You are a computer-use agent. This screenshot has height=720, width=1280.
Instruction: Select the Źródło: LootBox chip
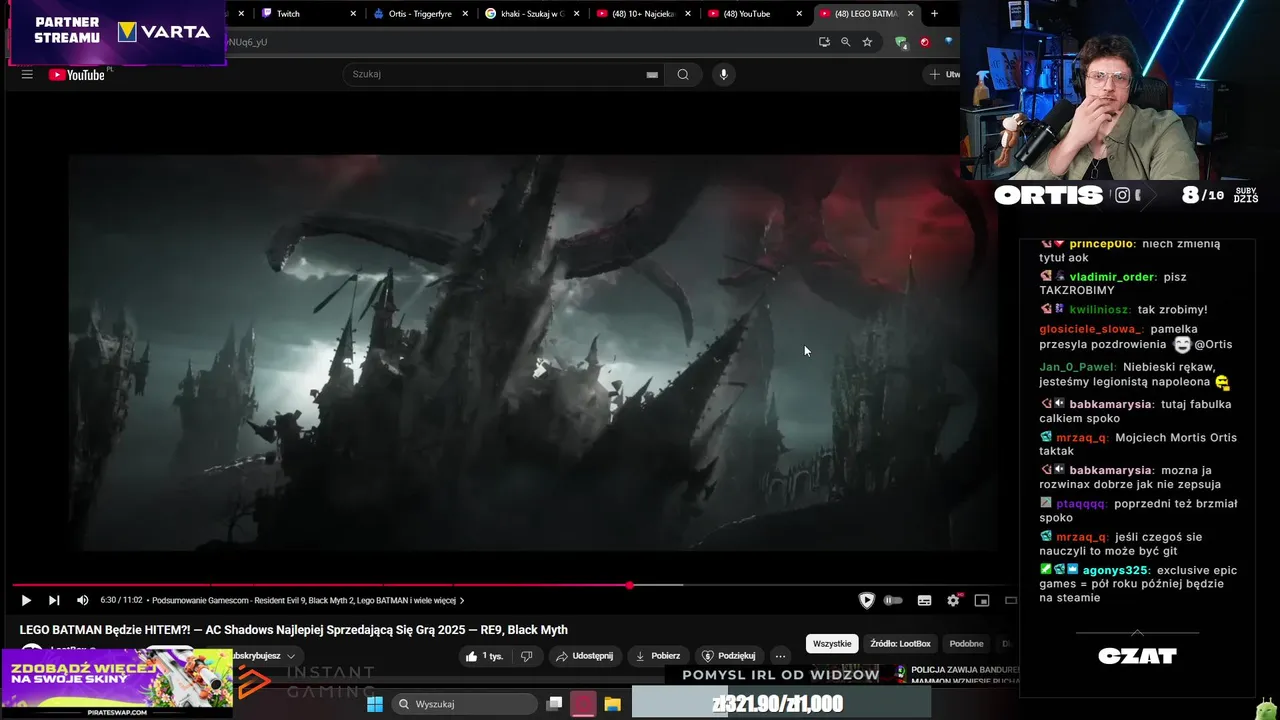900,644
